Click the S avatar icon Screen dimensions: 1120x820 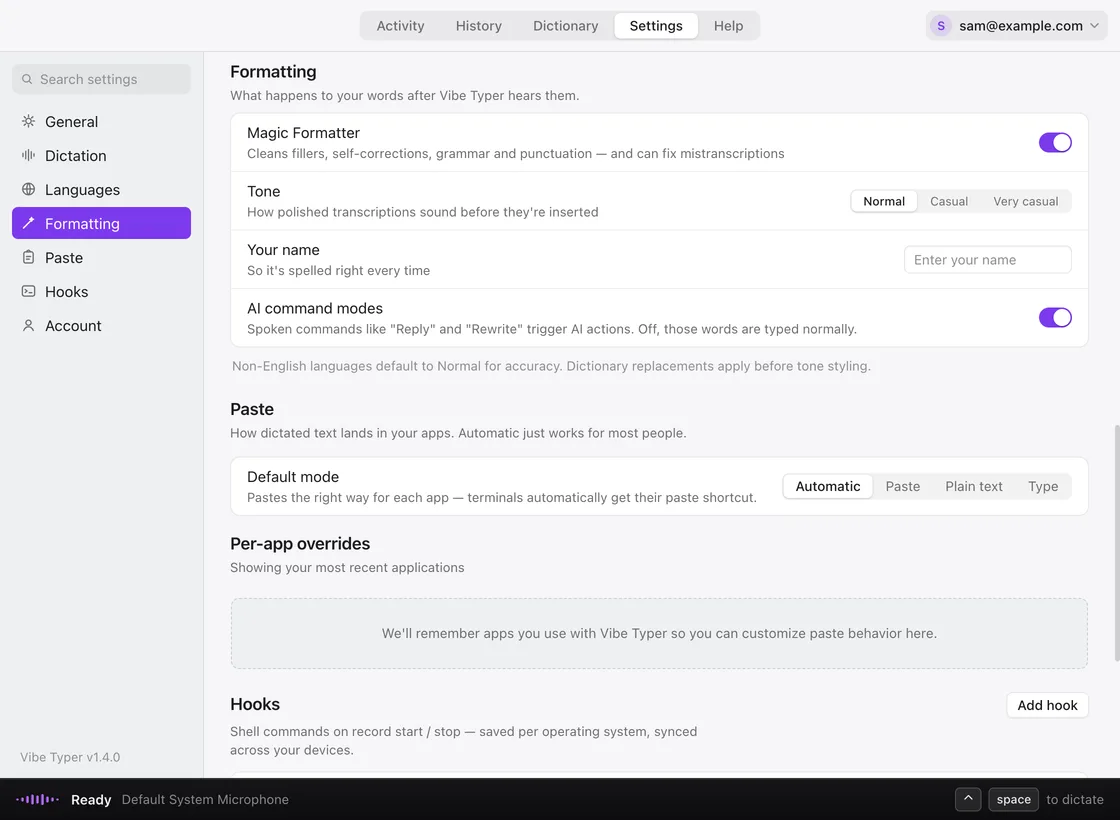[x=941, y=26]
